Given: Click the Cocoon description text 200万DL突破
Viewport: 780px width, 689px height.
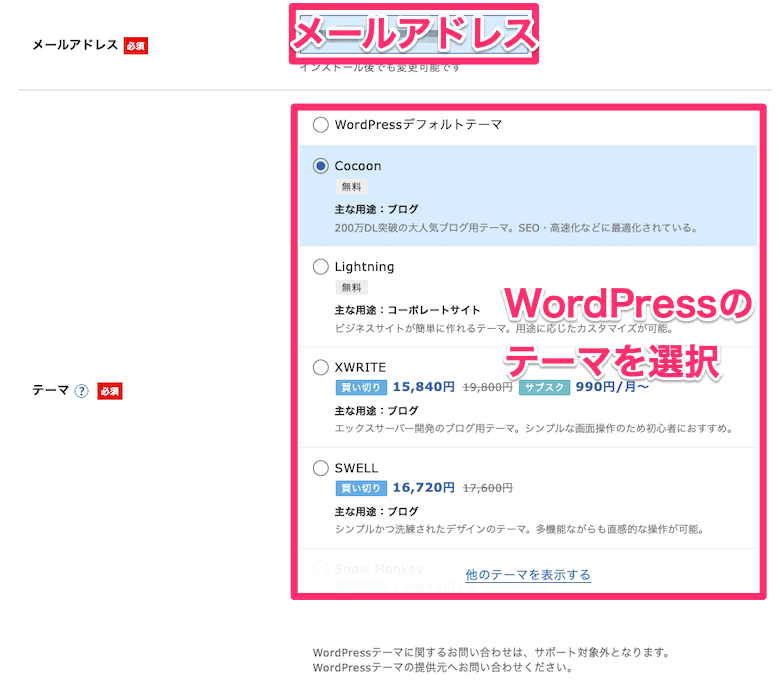Looking at the screenshot, I should [516, 228].
